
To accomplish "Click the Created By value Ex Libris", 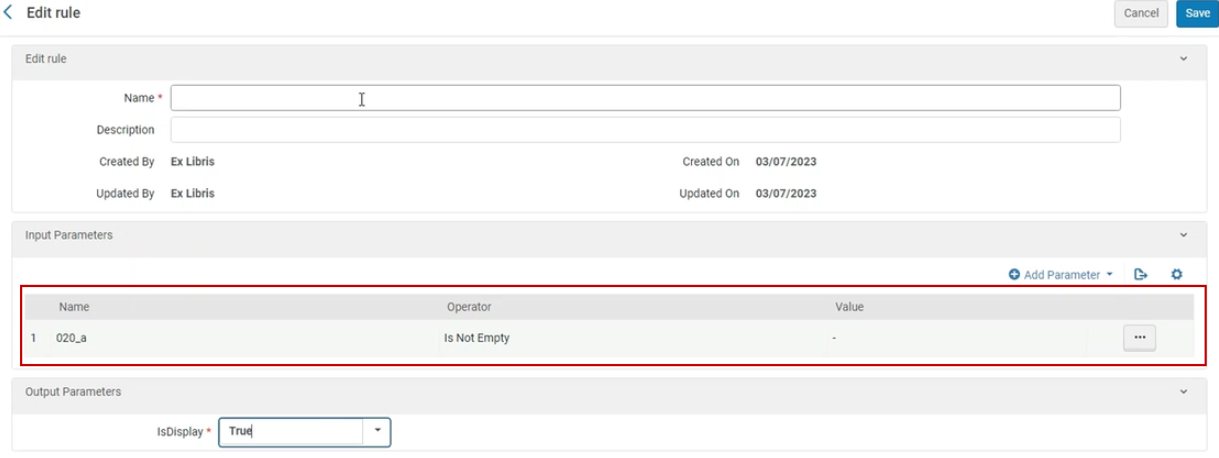I will point(192,161).
